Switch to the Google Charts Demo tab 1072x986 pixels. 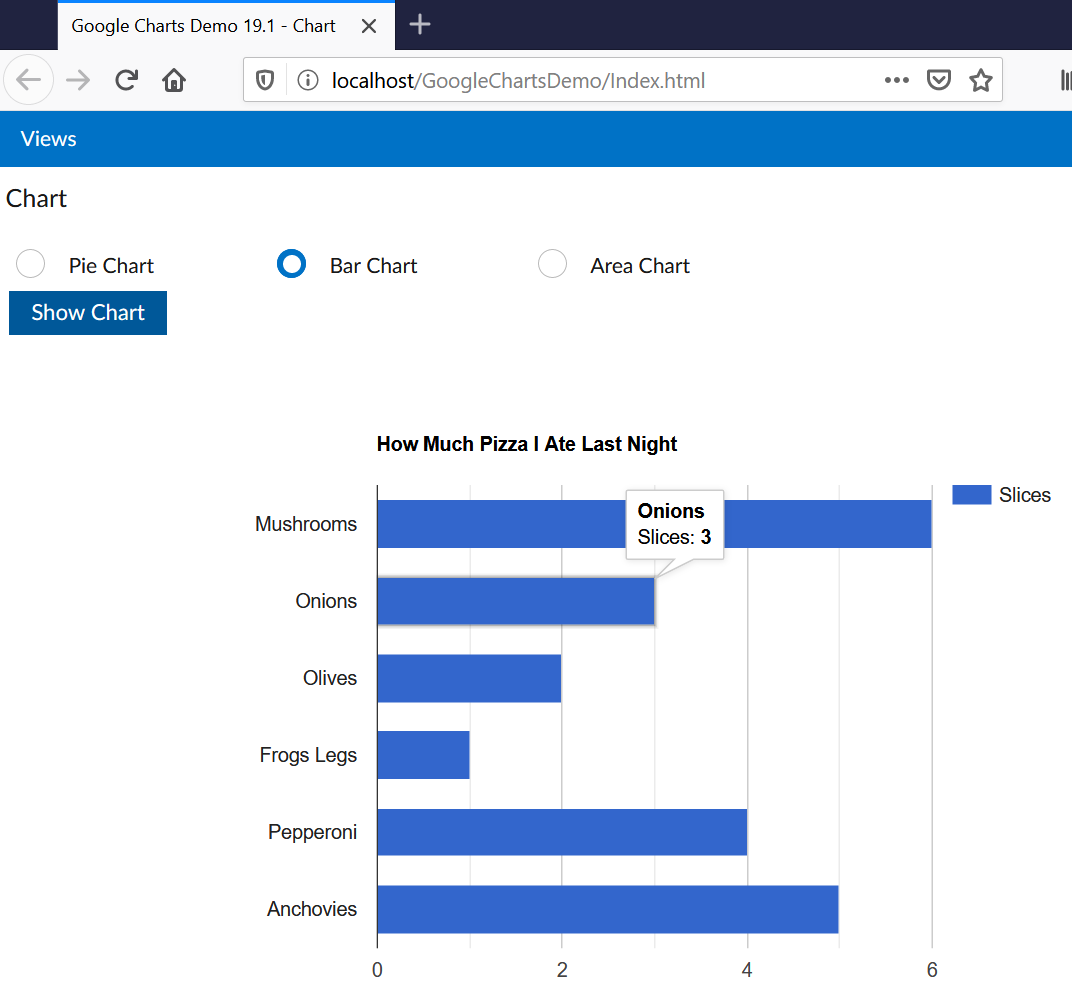tap(203, 26)
